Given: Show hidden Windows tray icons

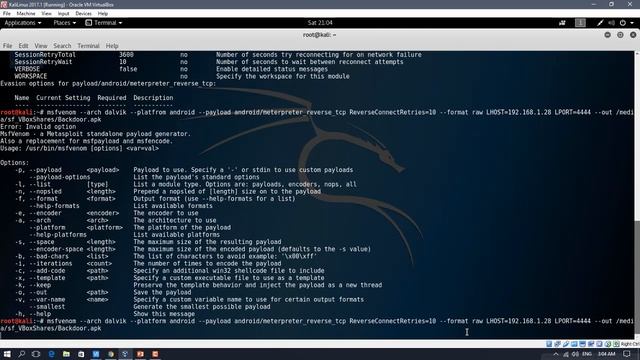Looking at the screenshot, I should (556, 354).
